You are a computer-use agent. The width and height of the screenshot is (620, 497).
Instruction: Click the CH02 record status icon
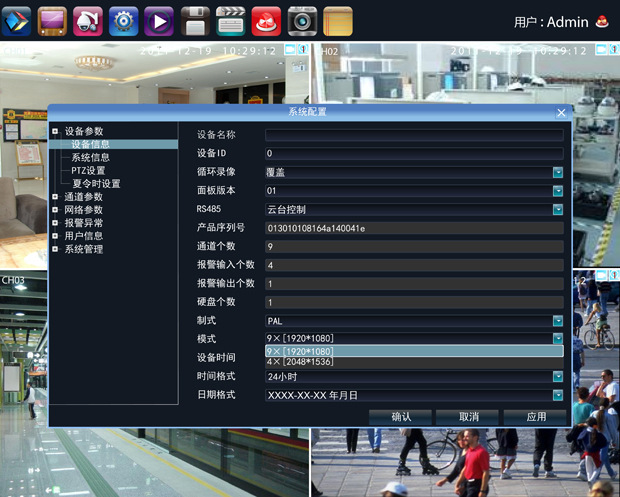pyautogui.click(x=601, y=49)
